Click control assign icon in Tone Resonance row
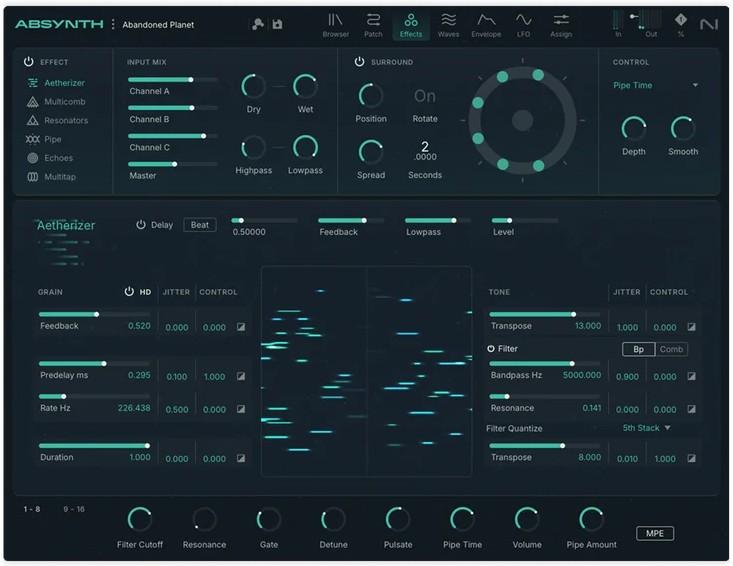This screenshot has width=733, height=566. tap(691, 409)
